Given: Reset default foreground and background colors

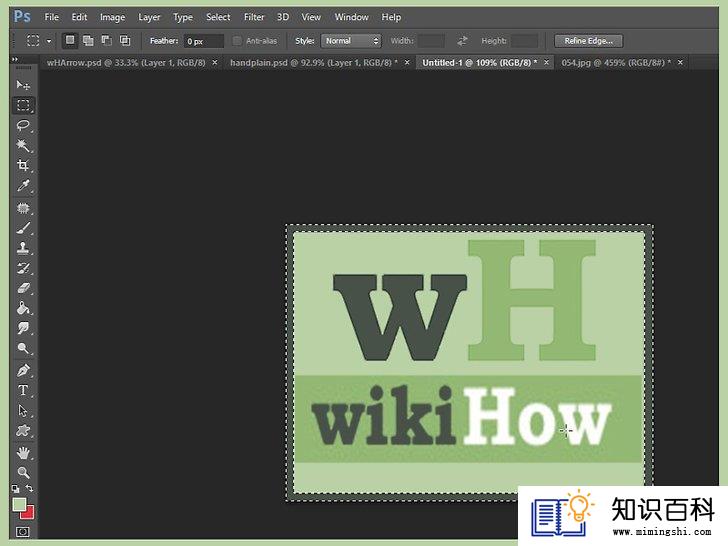Looking at the screenshot, I should [15, 488].
